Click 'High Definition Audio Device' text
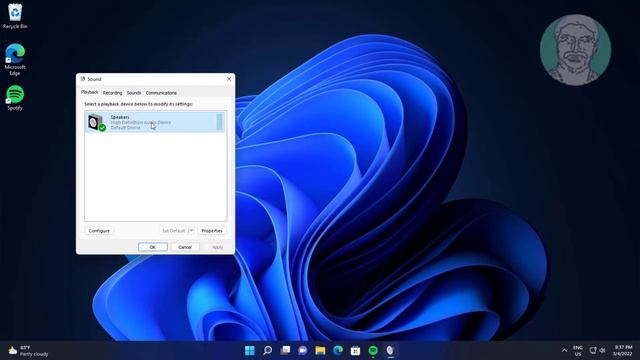This screenshot has width=640, height=360. click(141, 122)
